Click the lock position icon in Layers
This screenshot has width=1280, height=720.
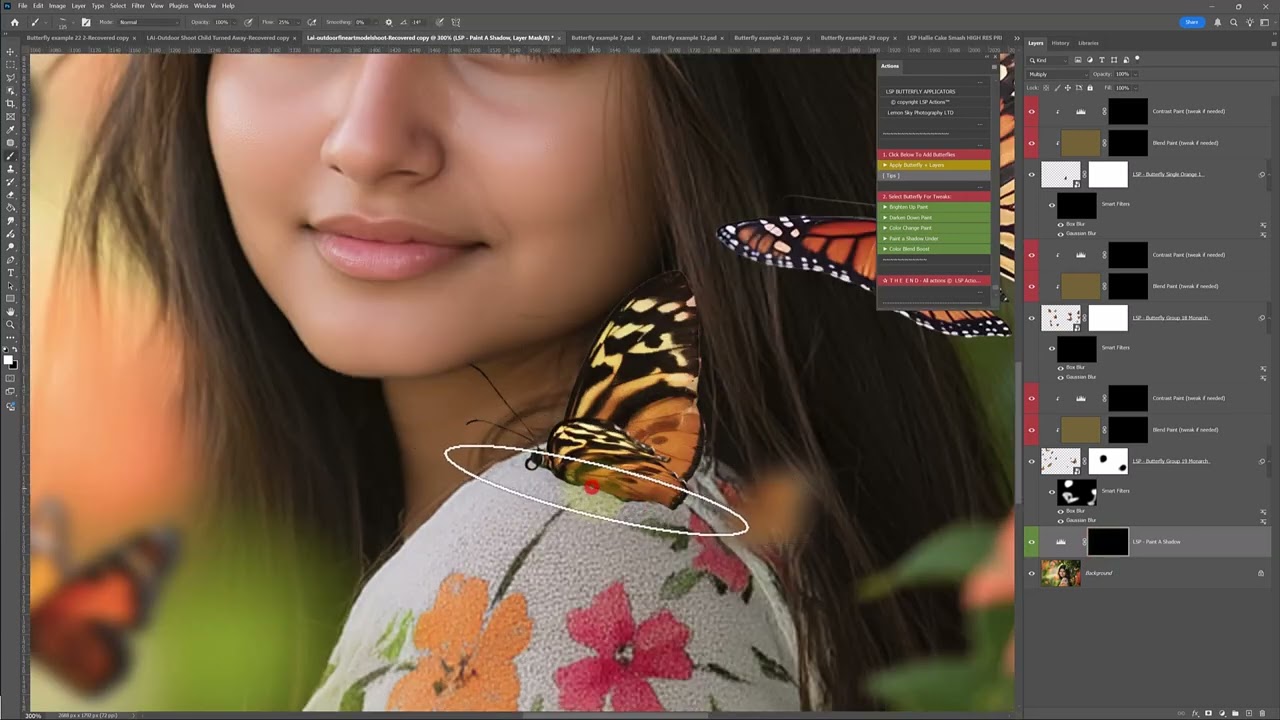[1068, 88]
